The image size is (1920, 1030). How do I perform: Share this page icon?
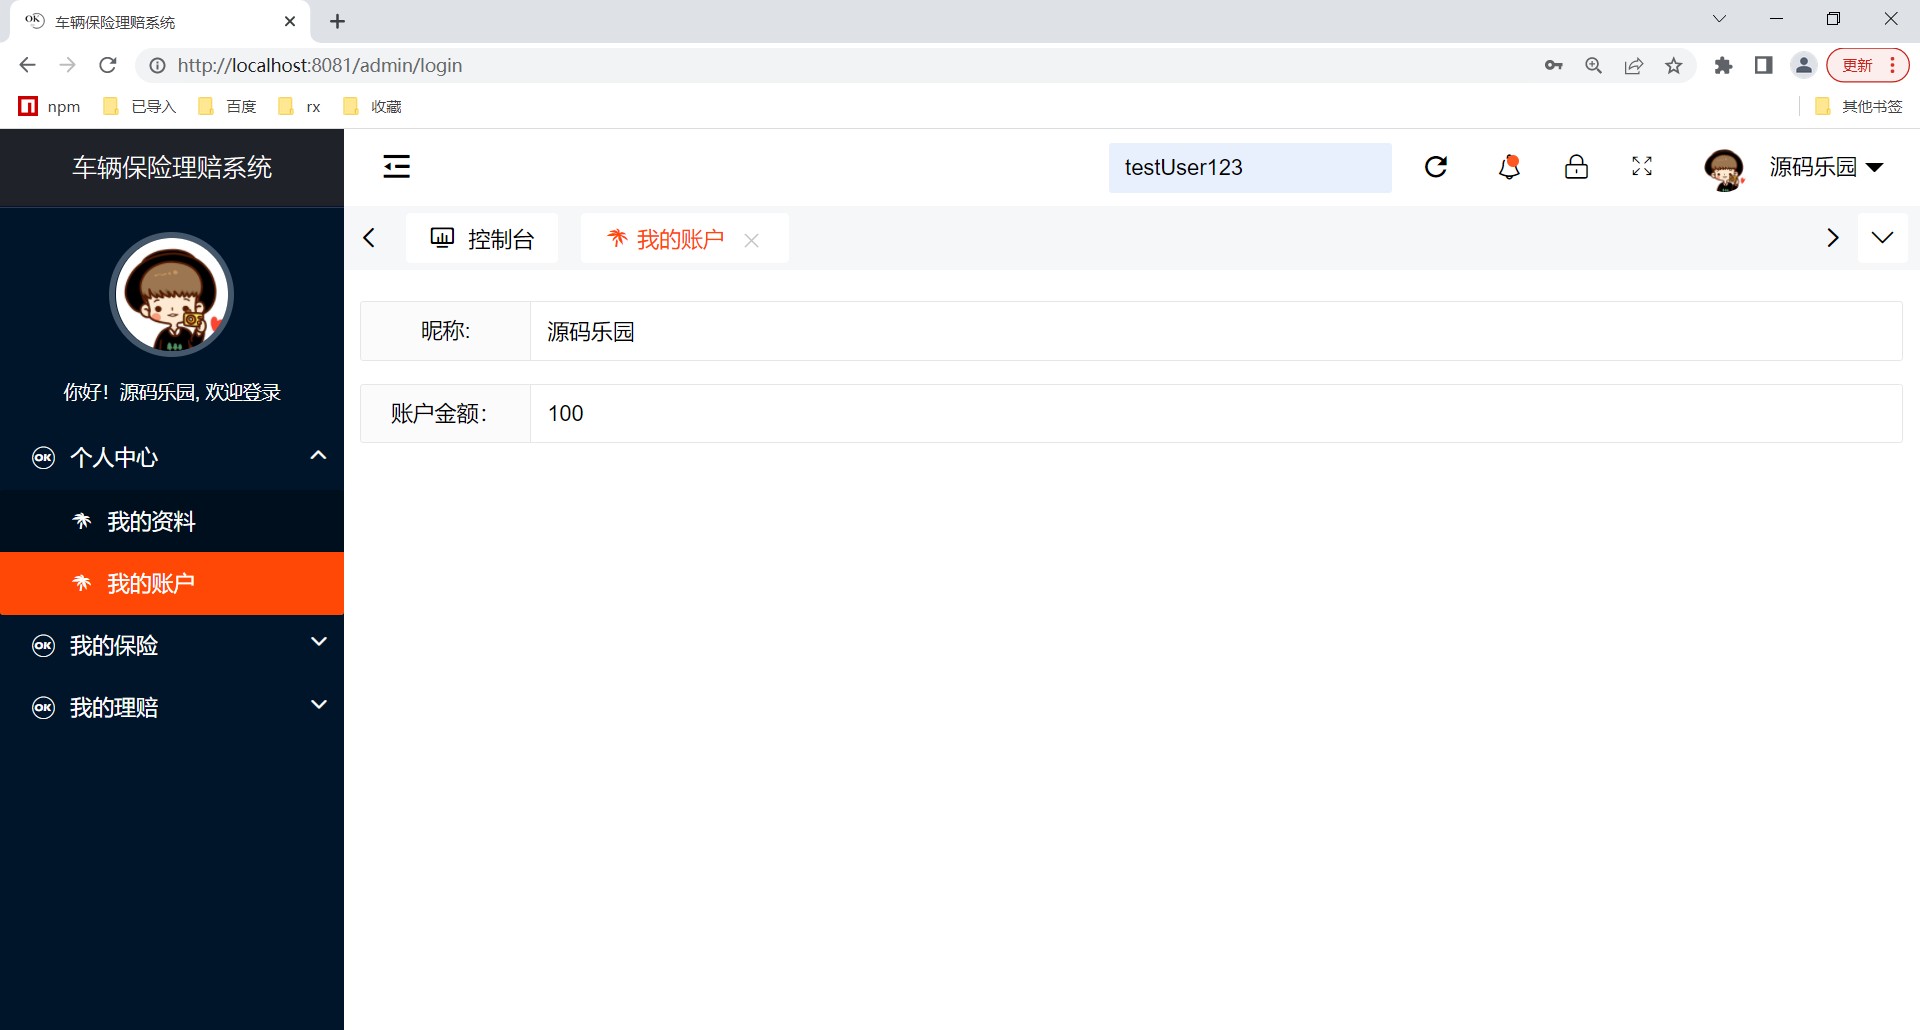click(x=1634, y=65)
